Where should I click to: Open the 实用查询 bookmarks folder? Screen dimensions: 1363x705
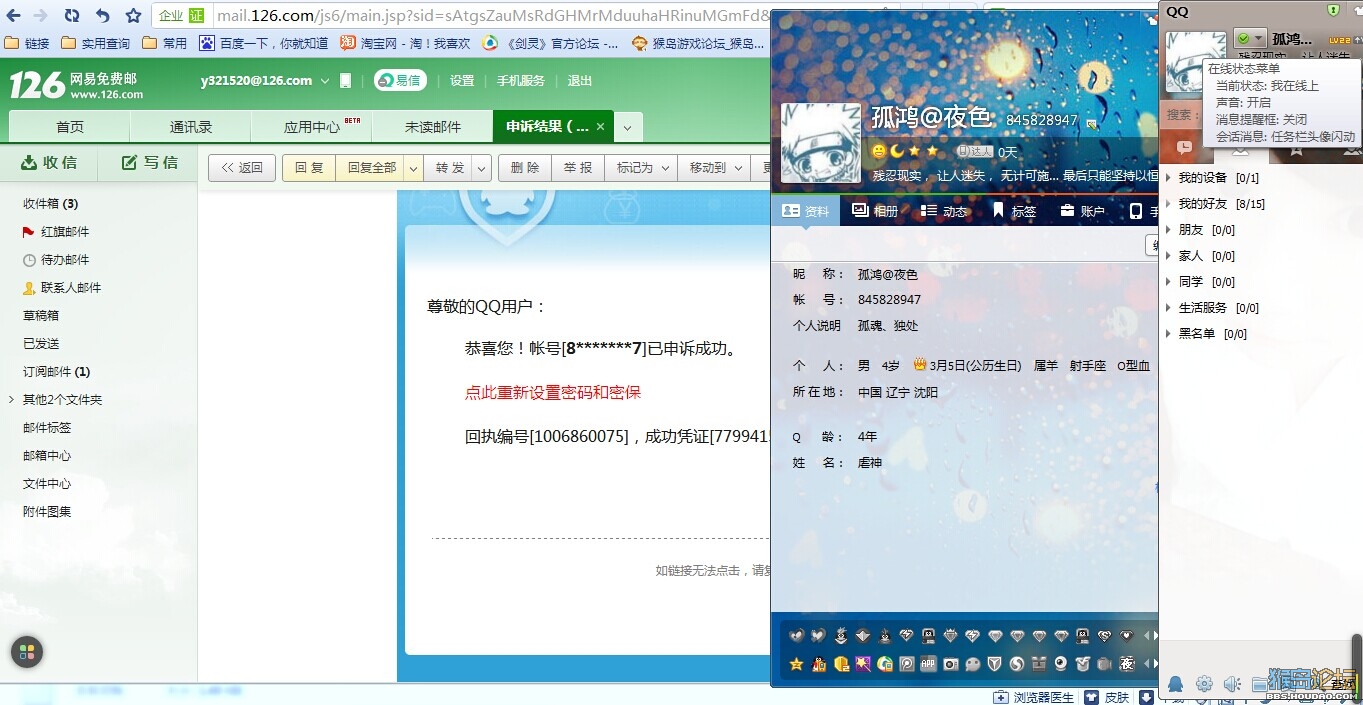[x=96, y=43]
